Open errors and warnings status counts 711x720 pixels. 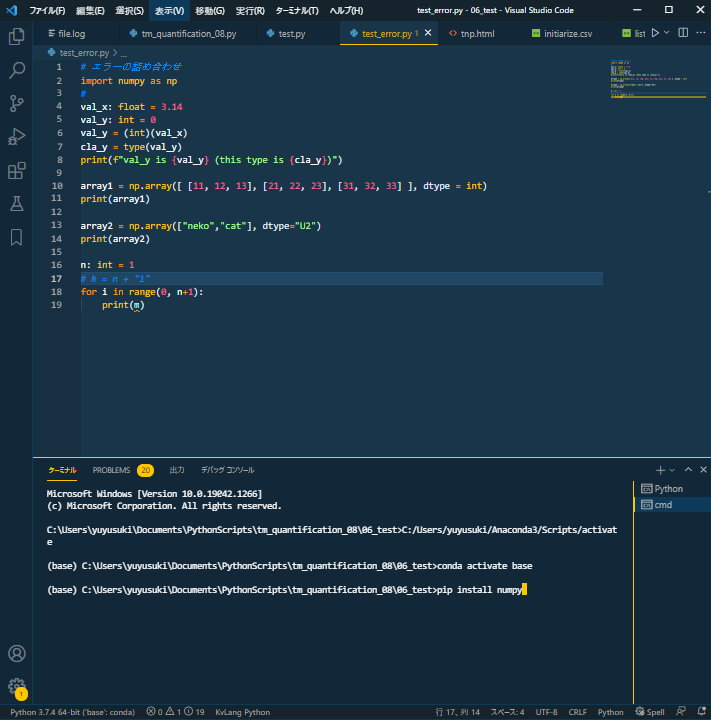click(175, 712)
